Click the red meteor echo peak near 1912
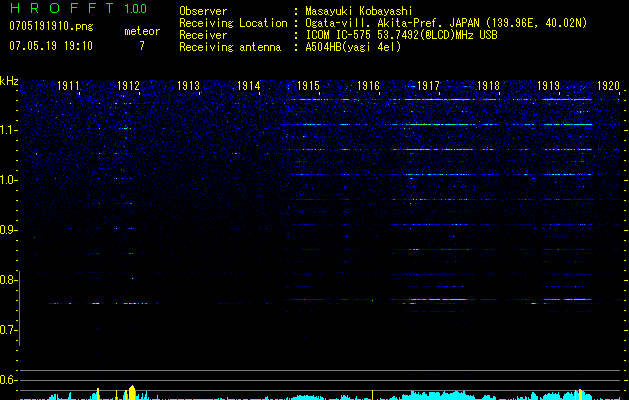 pos(131,304)
